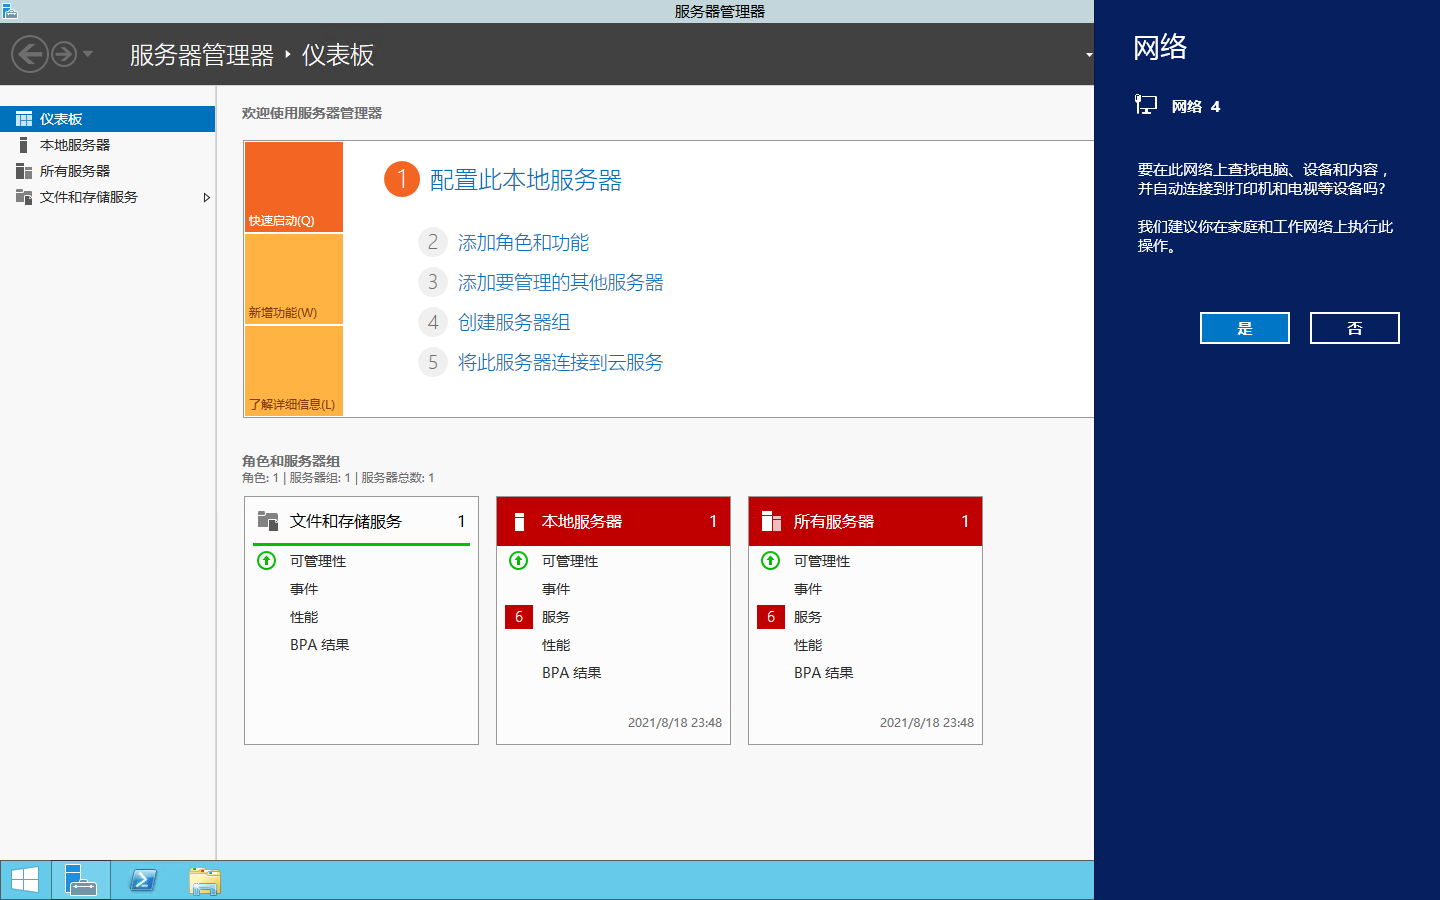1440x900 pixels.
Task: Open the 所有服务器 red tile header
Action: (865, 521)
